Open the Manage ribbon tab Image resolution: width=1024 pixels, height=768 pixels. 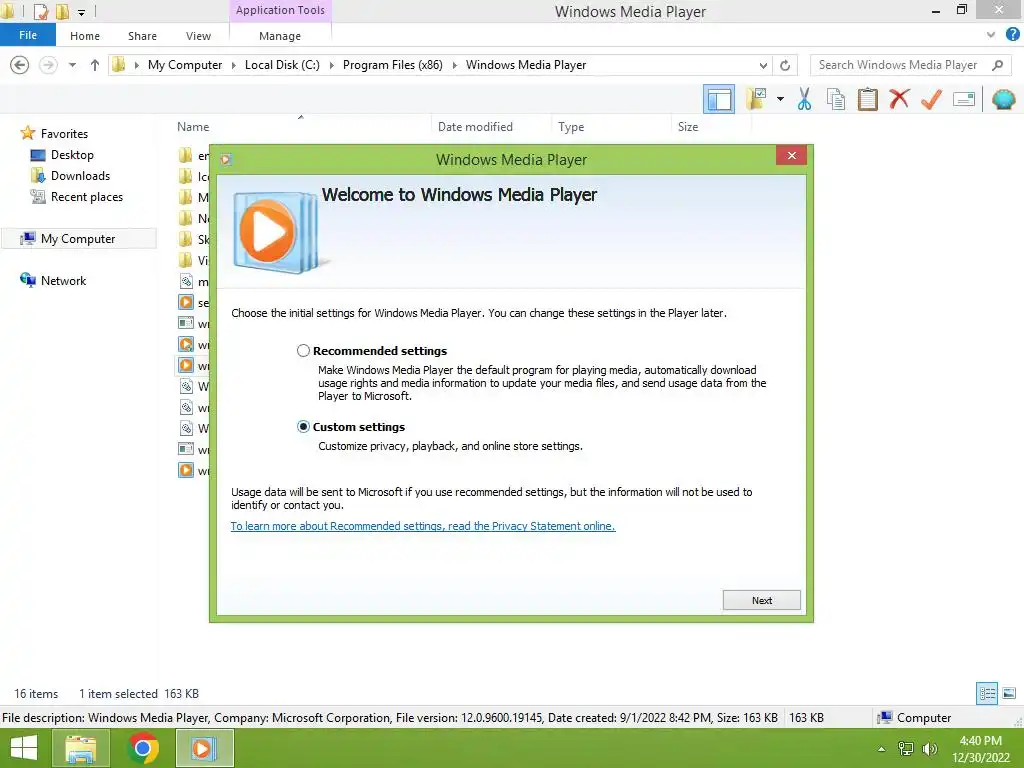[x=280, y=36]
